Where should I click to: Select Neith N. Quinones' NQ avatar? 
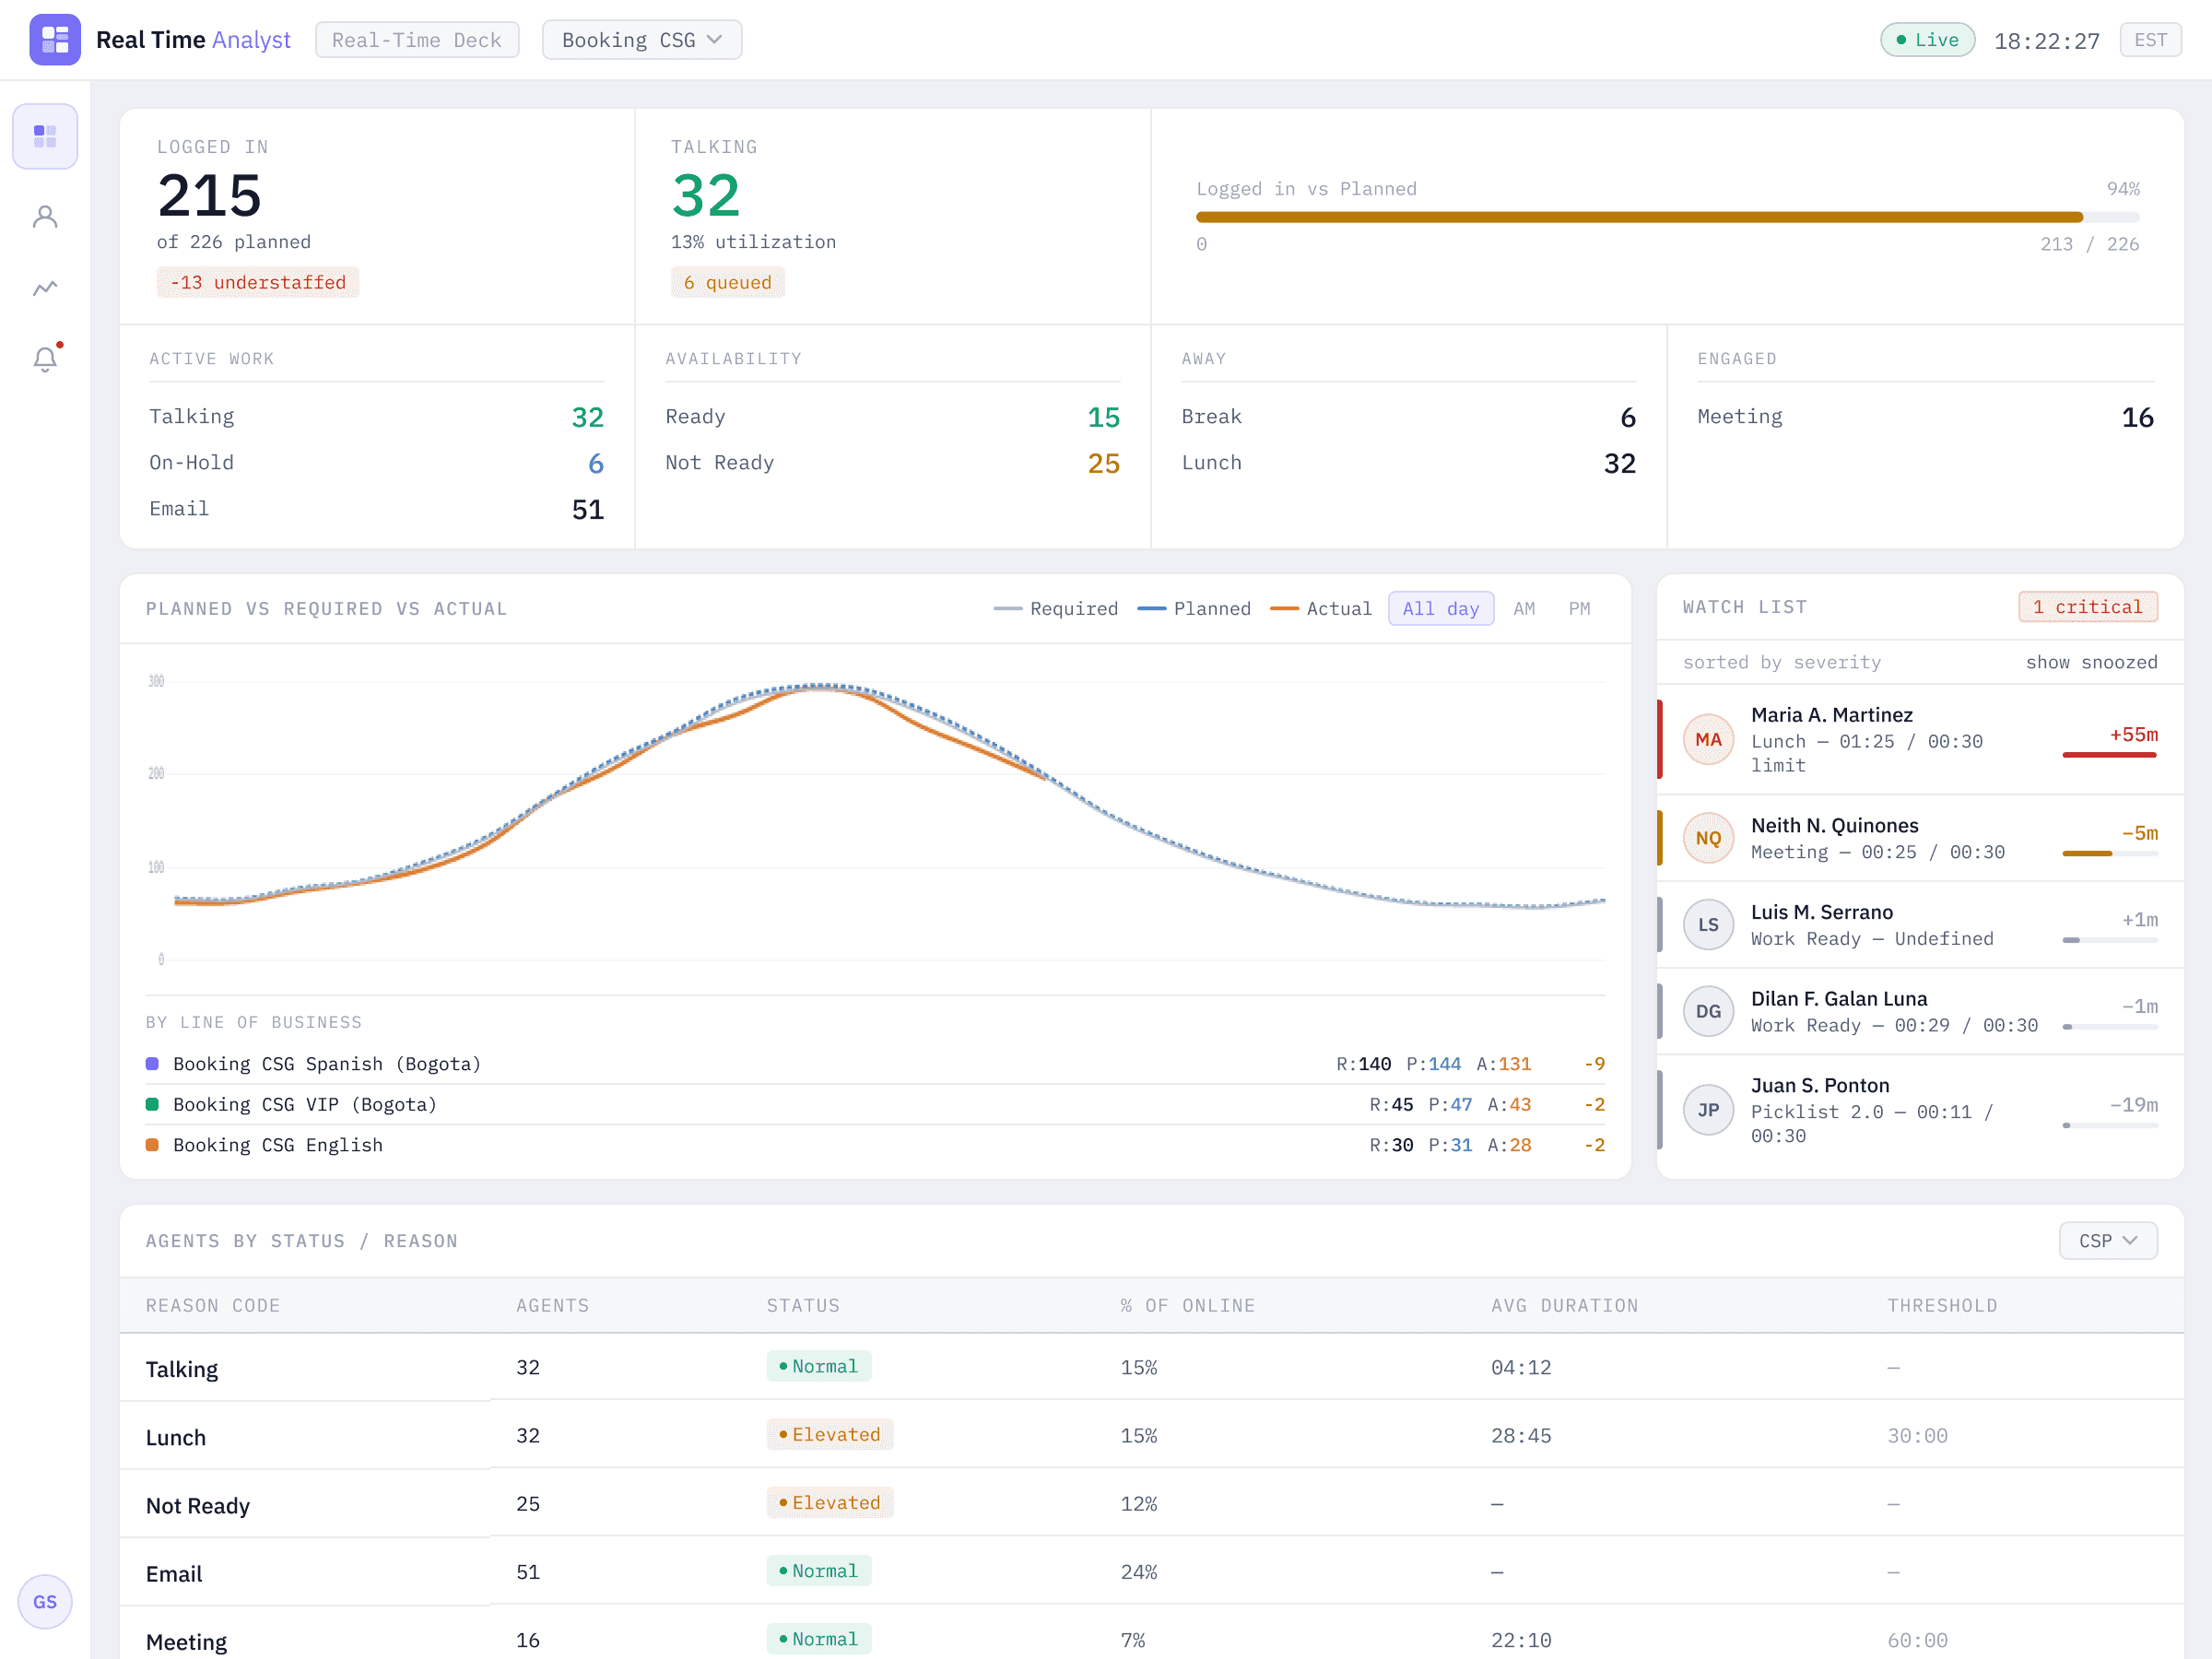[1708, 838]
